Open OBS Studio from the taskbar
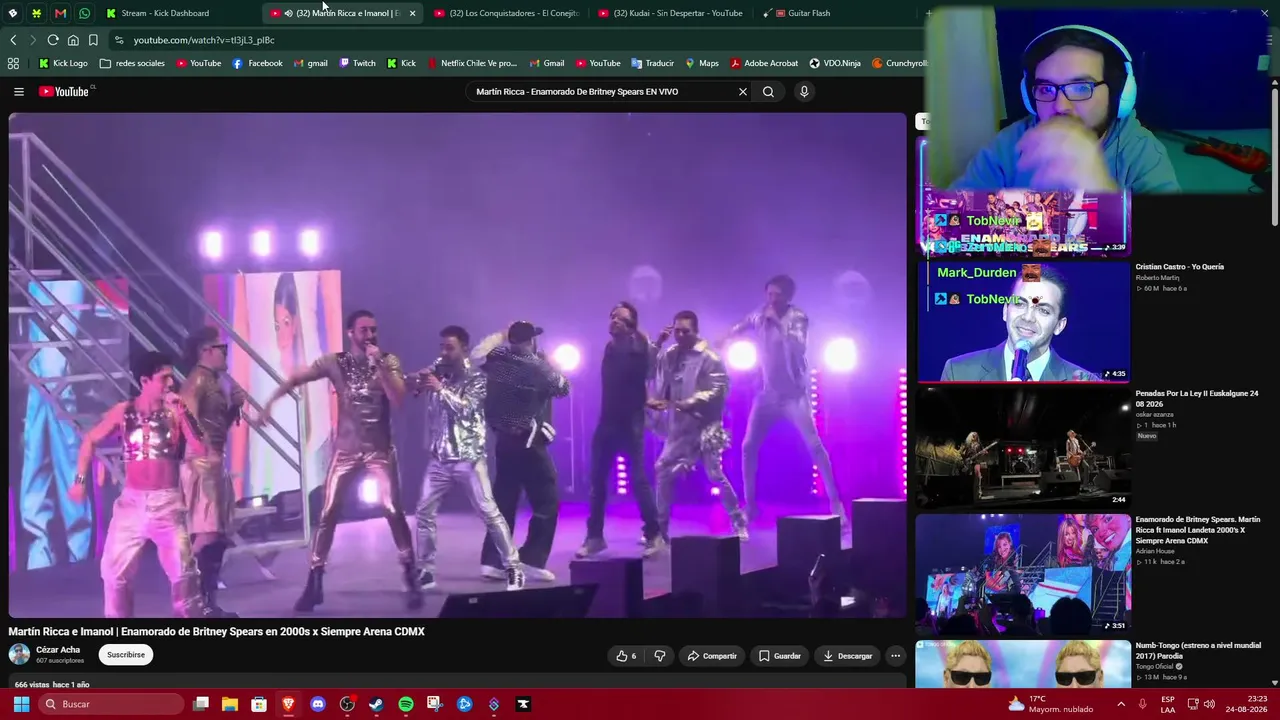The width and height of the screenshot is (1280, 720). point(347,704)
